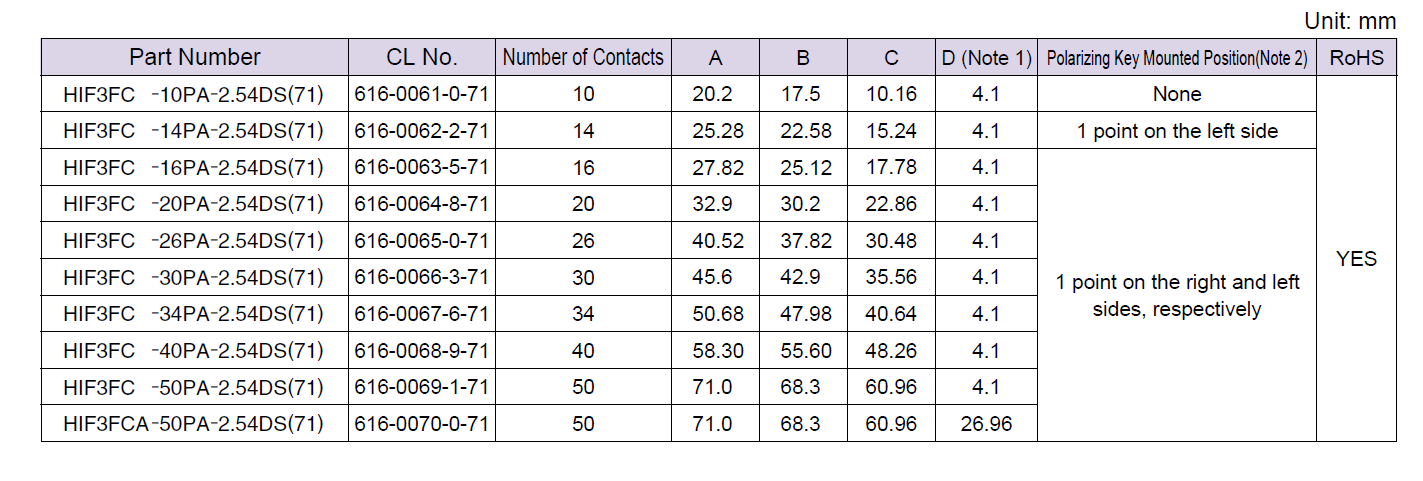The height and width of the screenshot is (481, 1423).
Task: Select CL number 616-0070-0-71
Action: [x=422, y=424]
